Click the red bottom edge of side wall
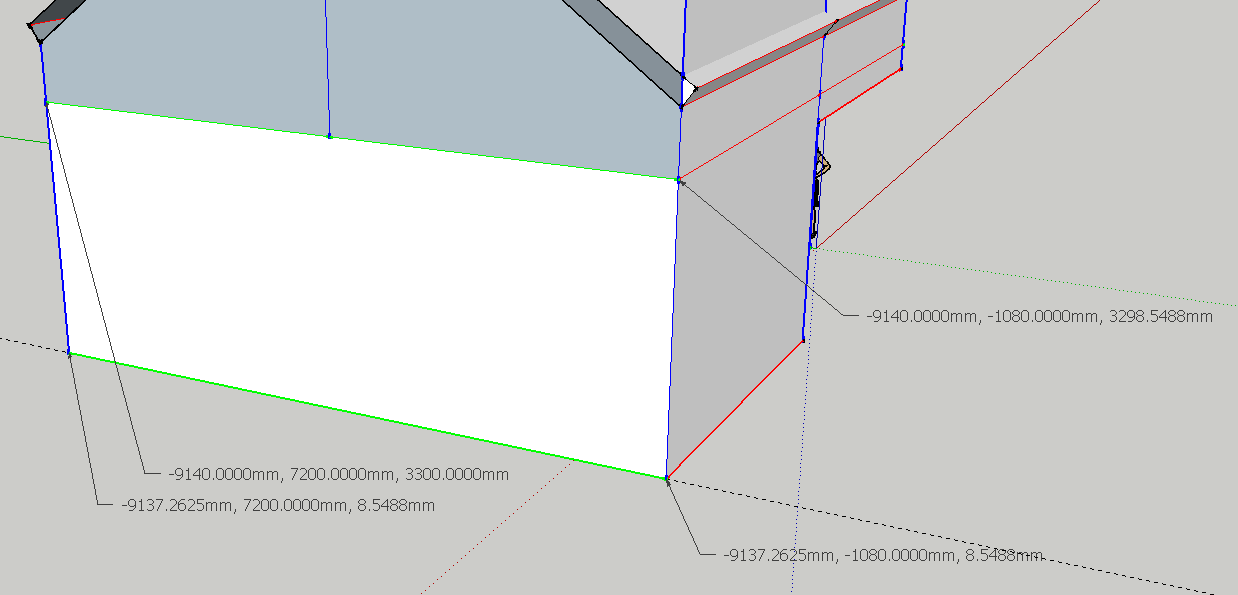The height and width of the screenshot is (595, 1238). click(735, 409)
